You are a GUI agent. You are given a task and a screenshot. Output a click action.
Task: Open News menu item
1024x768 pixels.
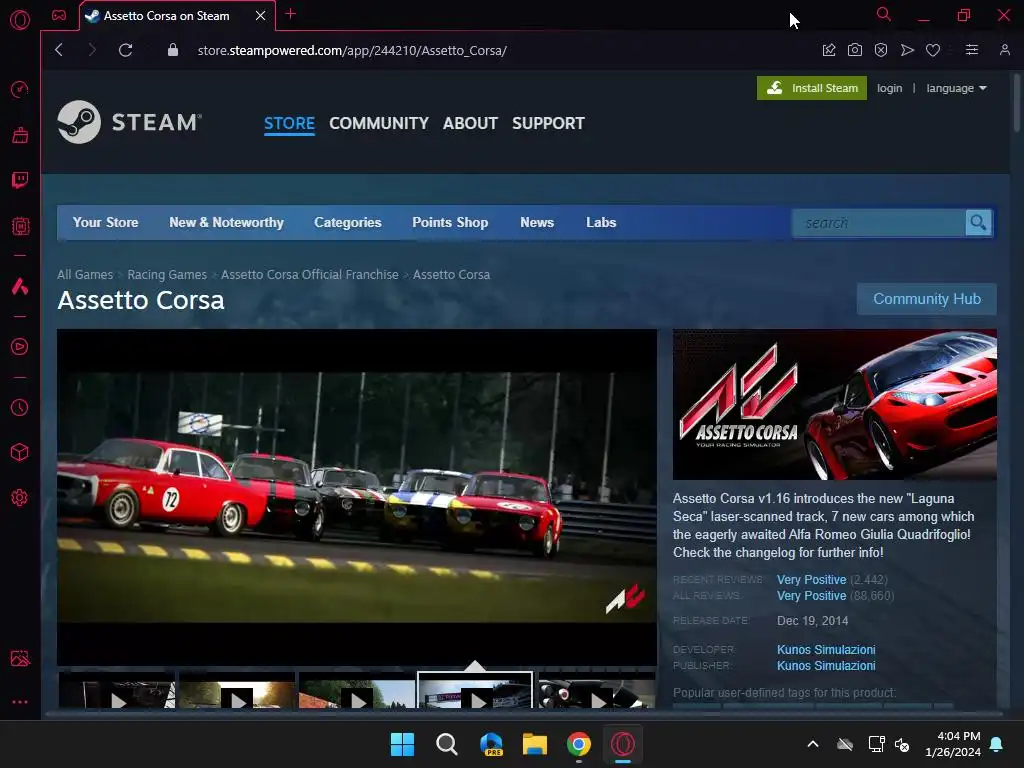[537, 223]
